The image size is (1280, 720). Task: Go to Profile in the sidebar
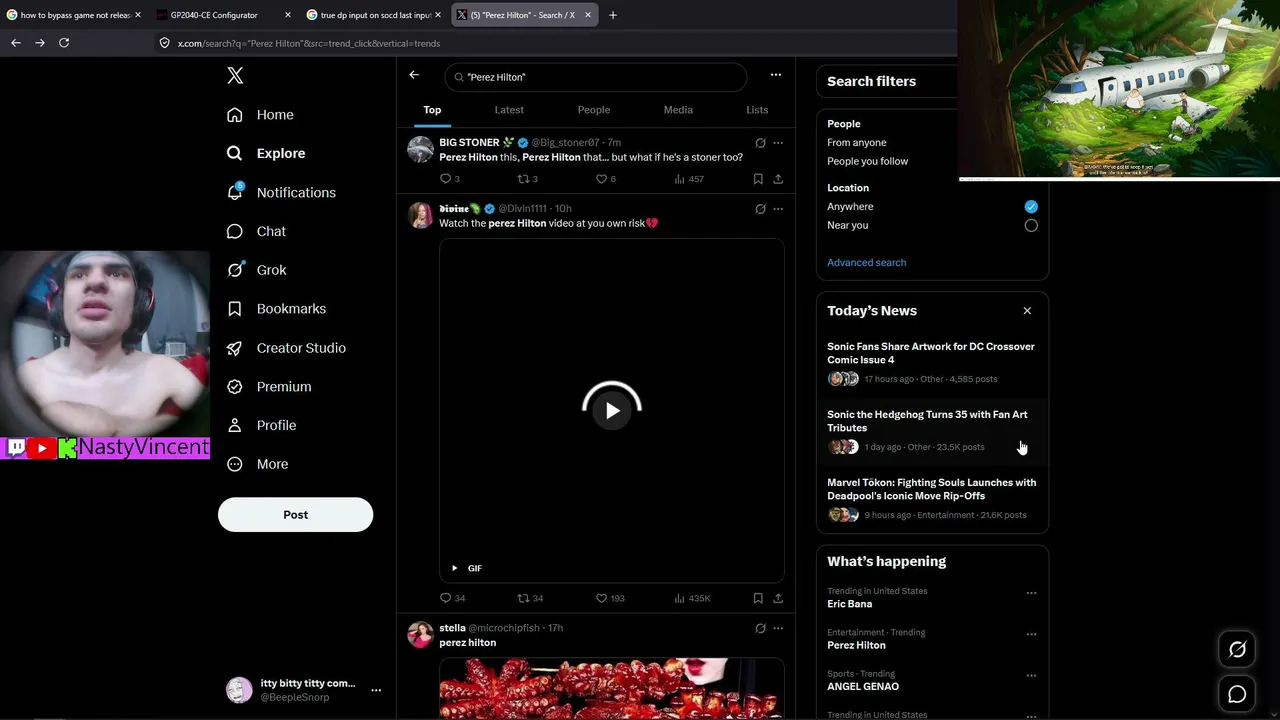(x=261, y=425)
